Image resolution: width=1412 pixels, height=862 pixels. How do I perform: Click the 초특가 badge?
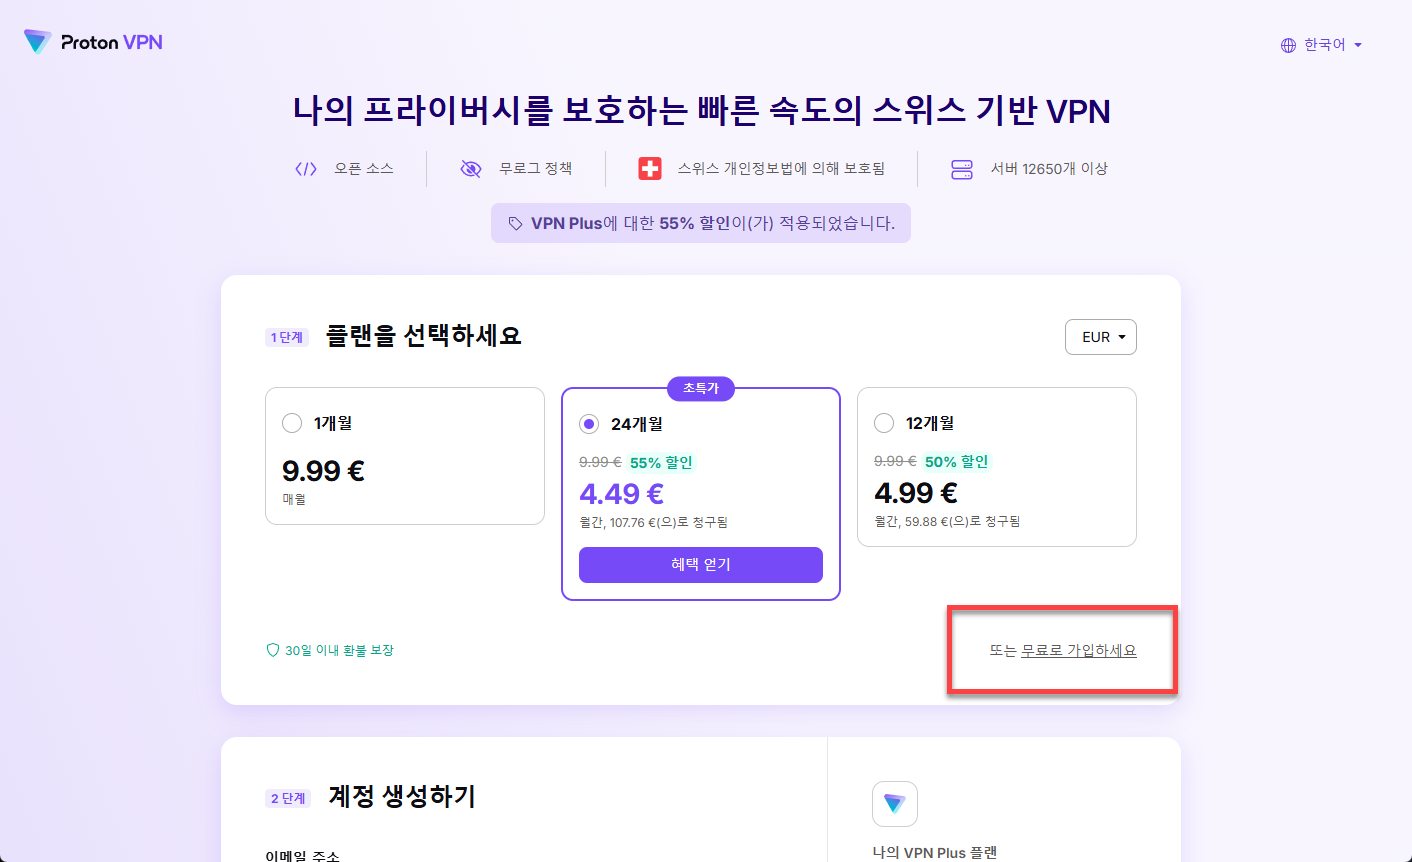pyautogui.click(x=701, y=388)
